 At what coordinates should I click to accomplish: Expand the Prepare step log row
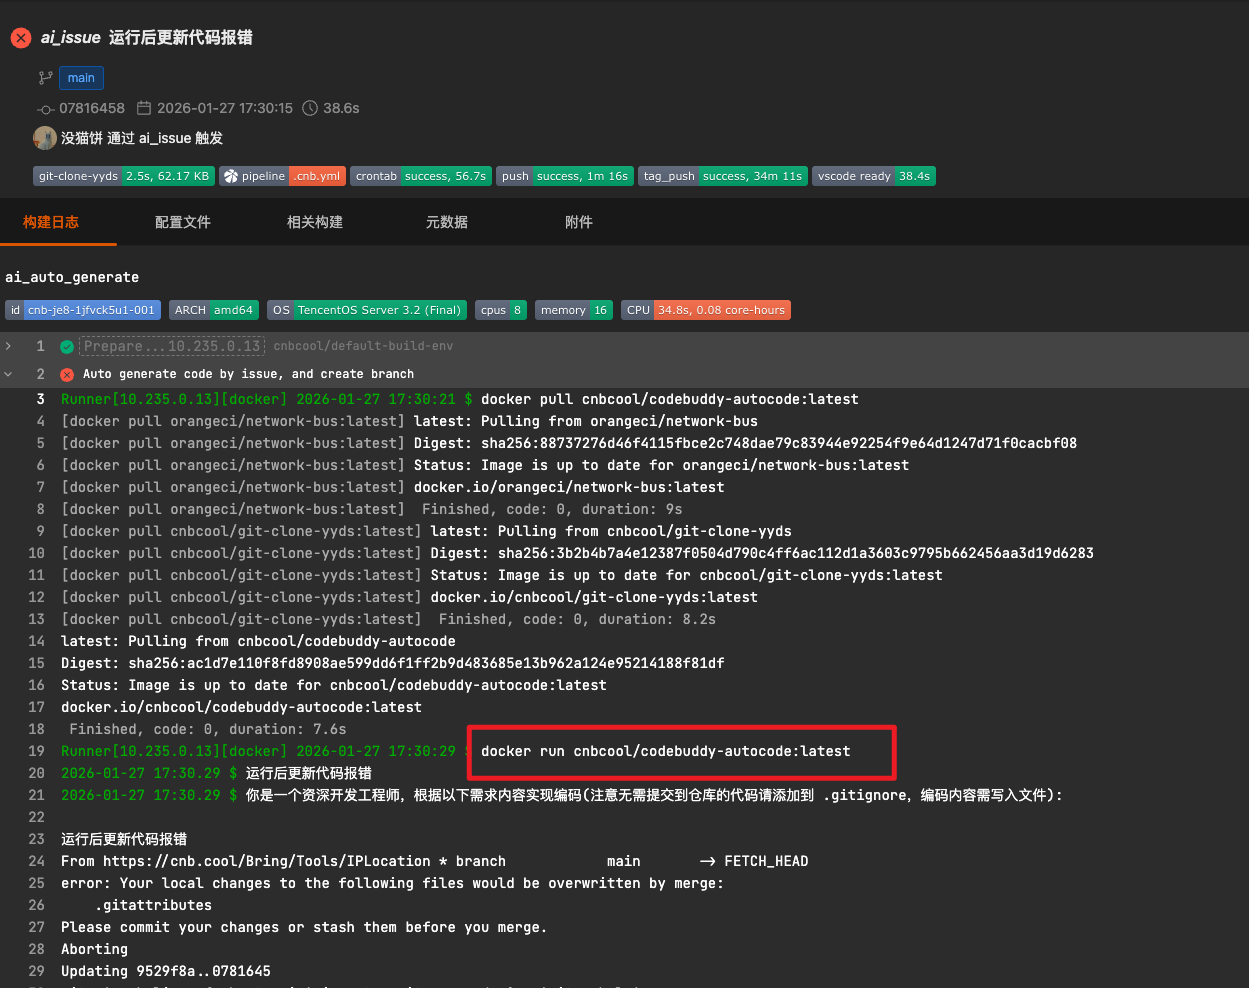(x=9, y=346)
